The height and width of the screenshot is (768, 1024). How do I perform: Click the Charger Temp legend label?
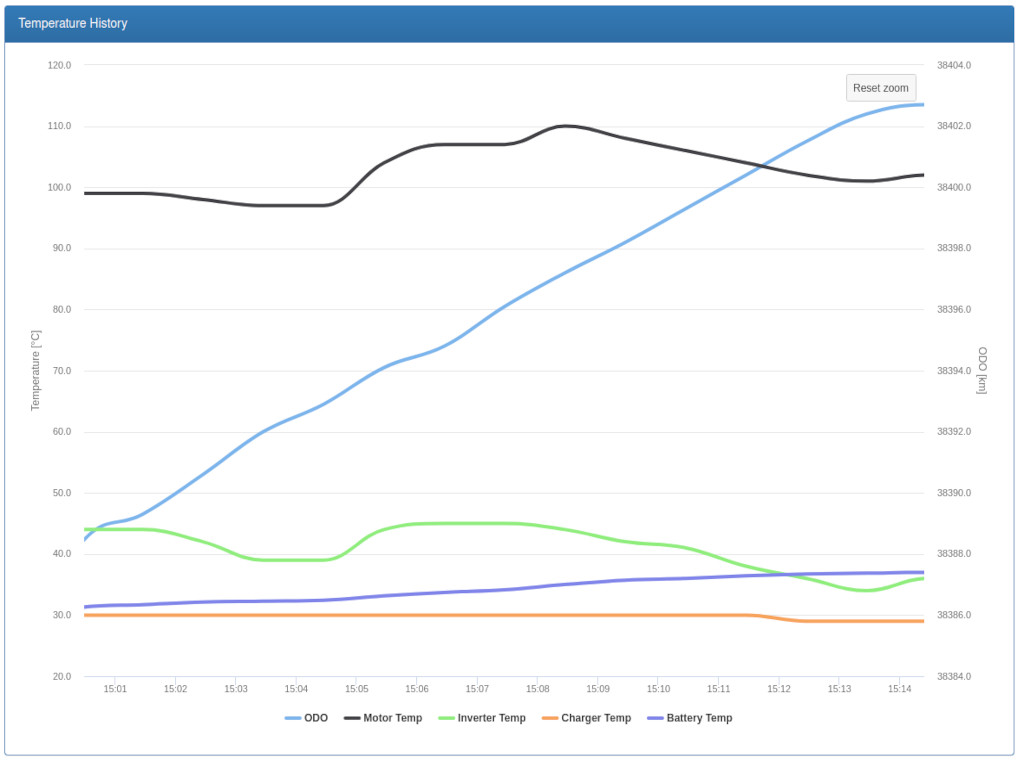click(596, 718)
